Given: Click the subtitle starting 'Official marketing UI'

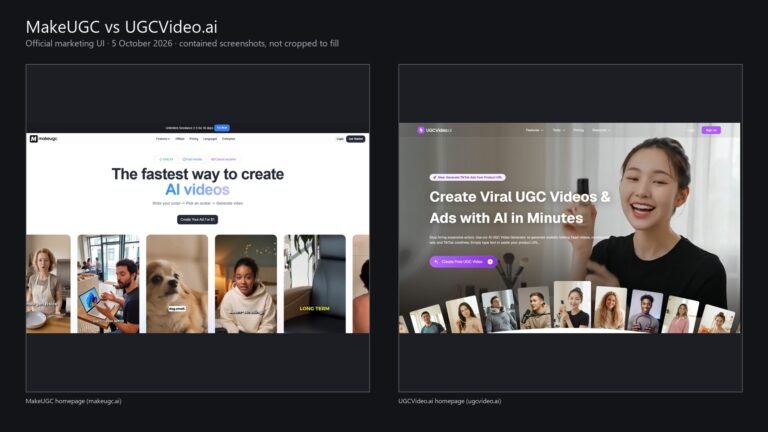Looking at the screenshot, I should coord(182,44).
